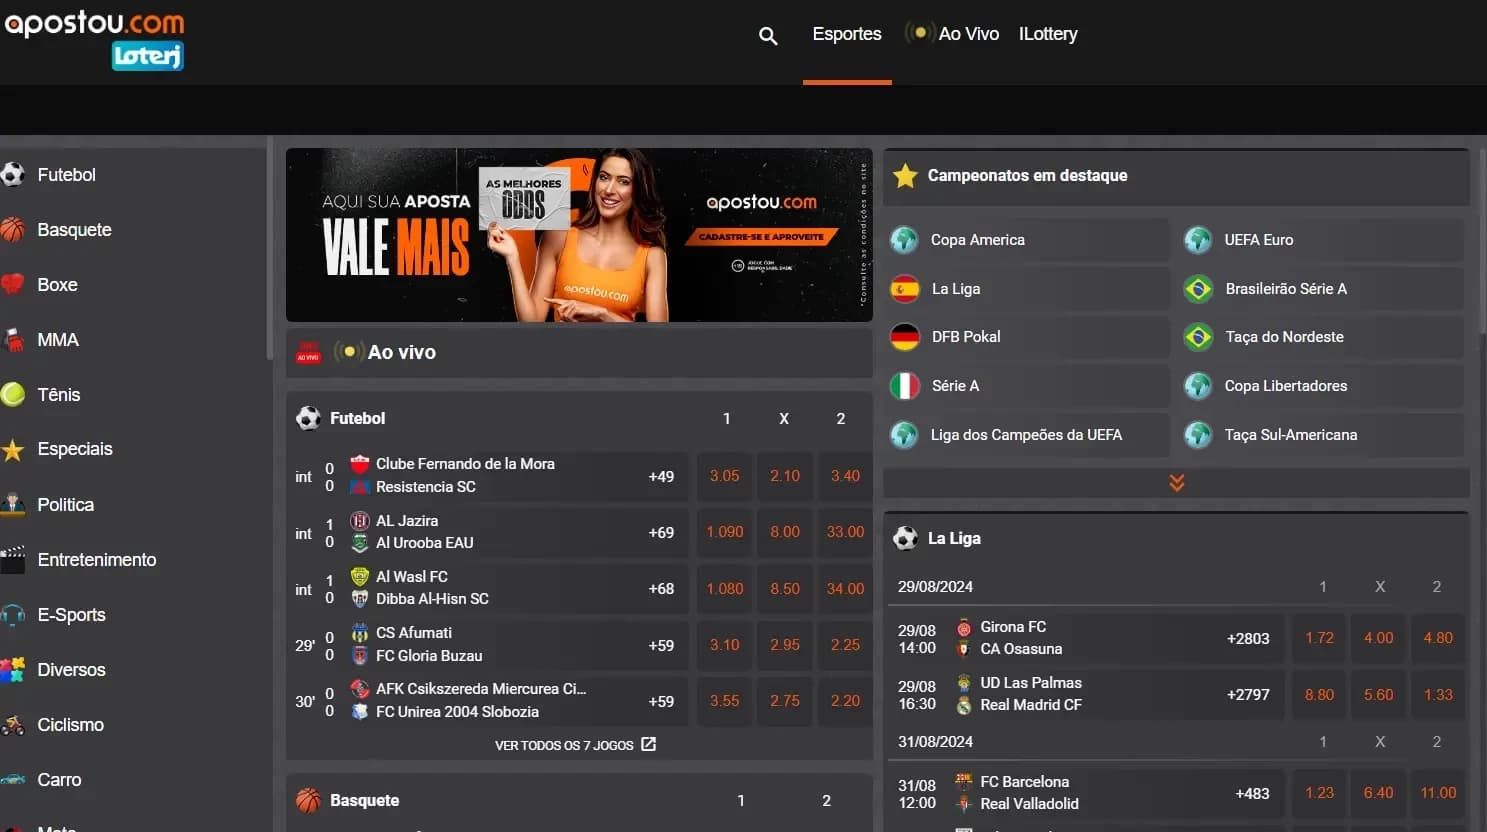The height and width of the screenshot is (832, 1487).
Task: Expand +69 markets for AL Jazira match
Action: click(x=661, y=532)
